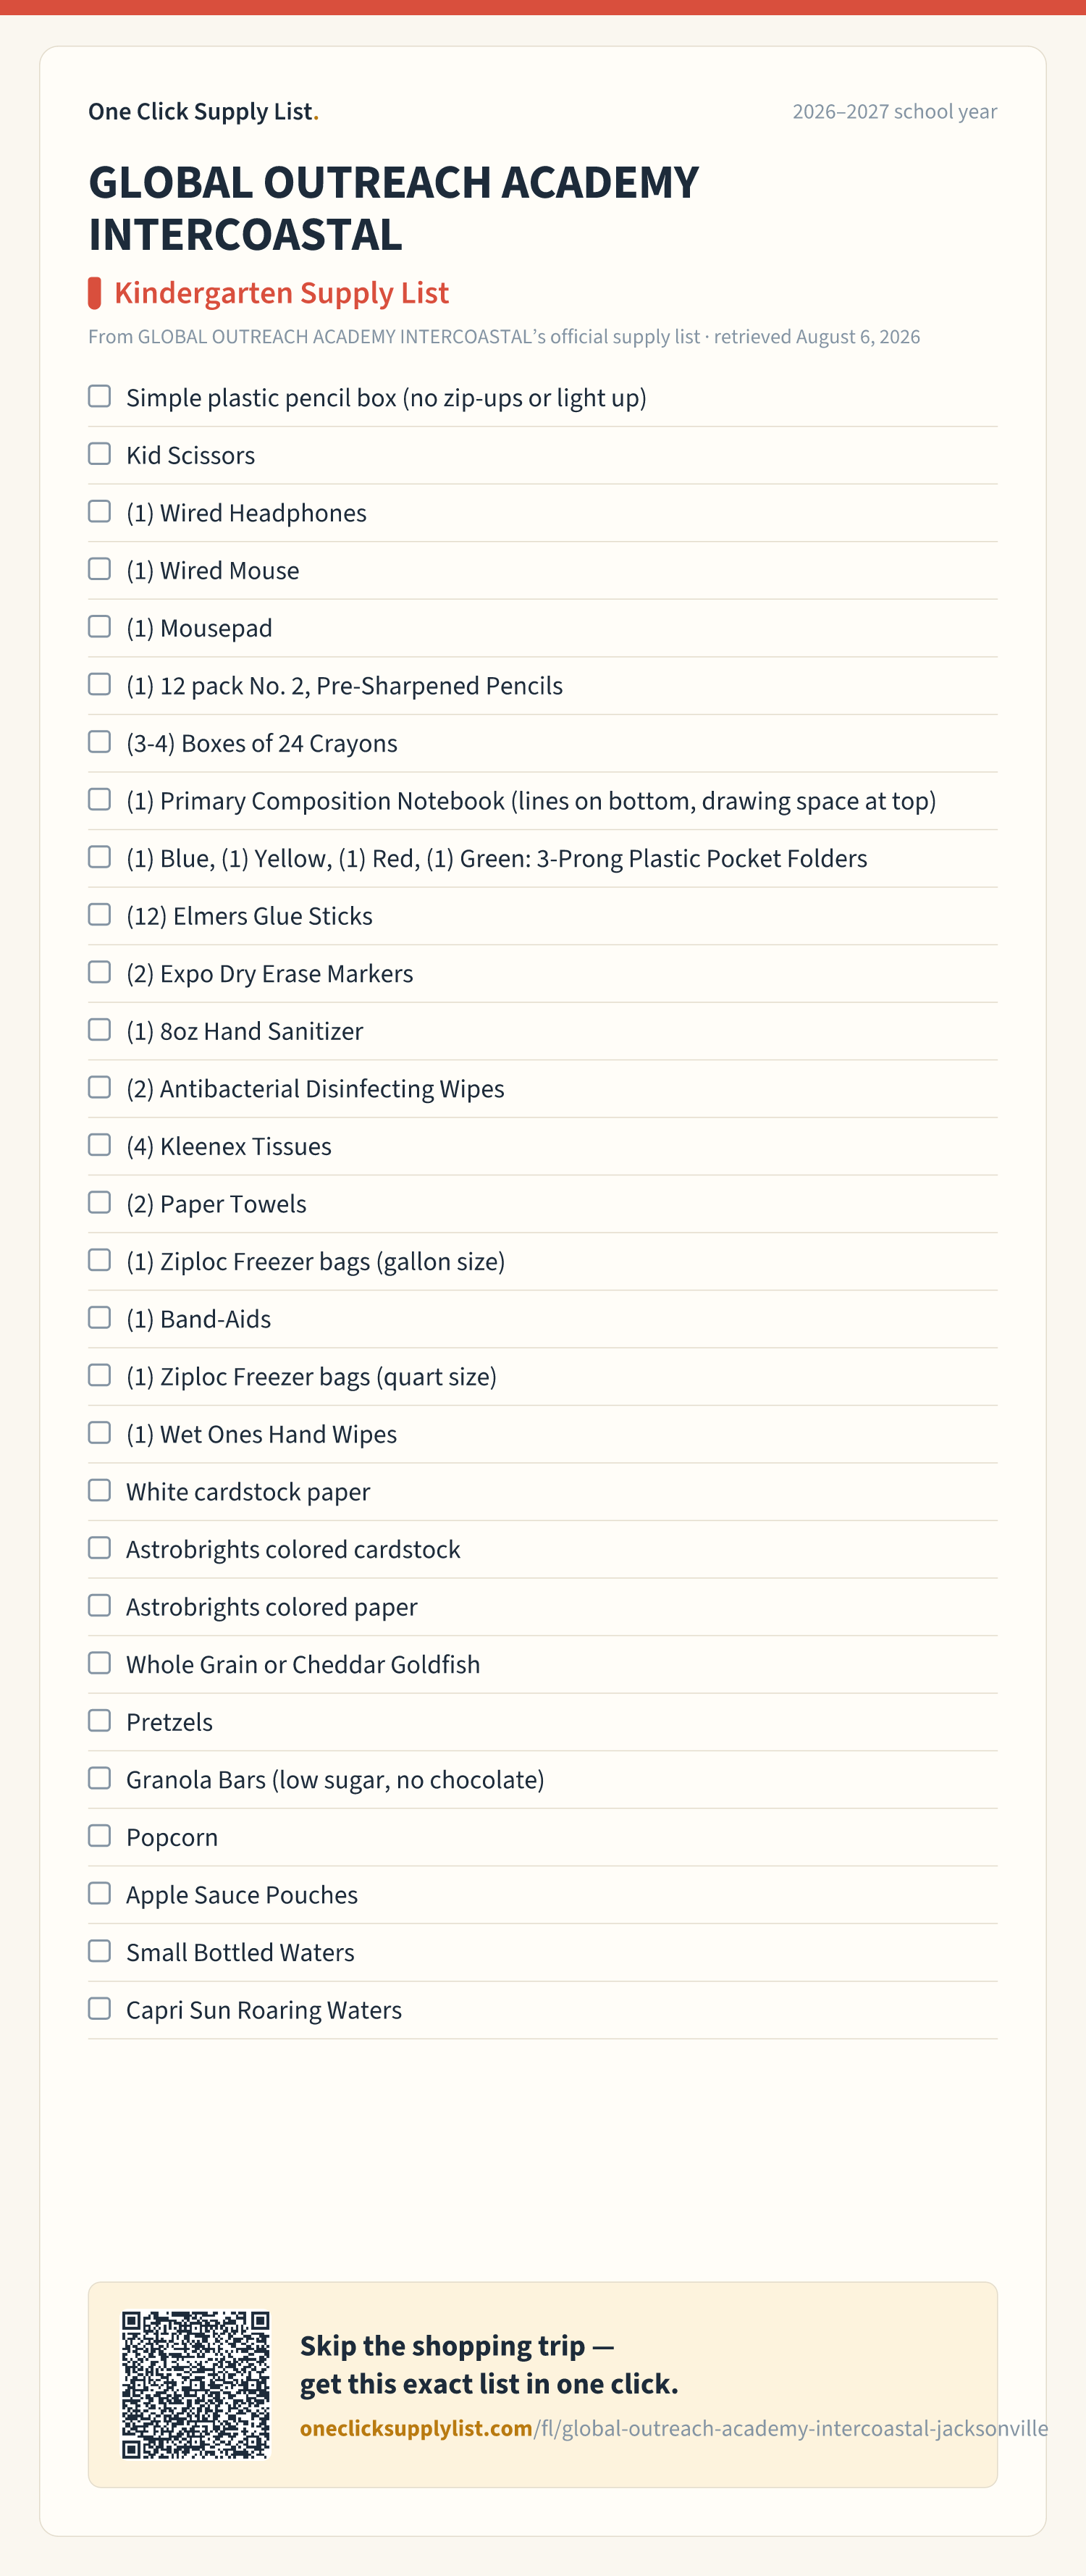
Task: Mark Popcorn as purchased
Action: (x=99, y=1836)
